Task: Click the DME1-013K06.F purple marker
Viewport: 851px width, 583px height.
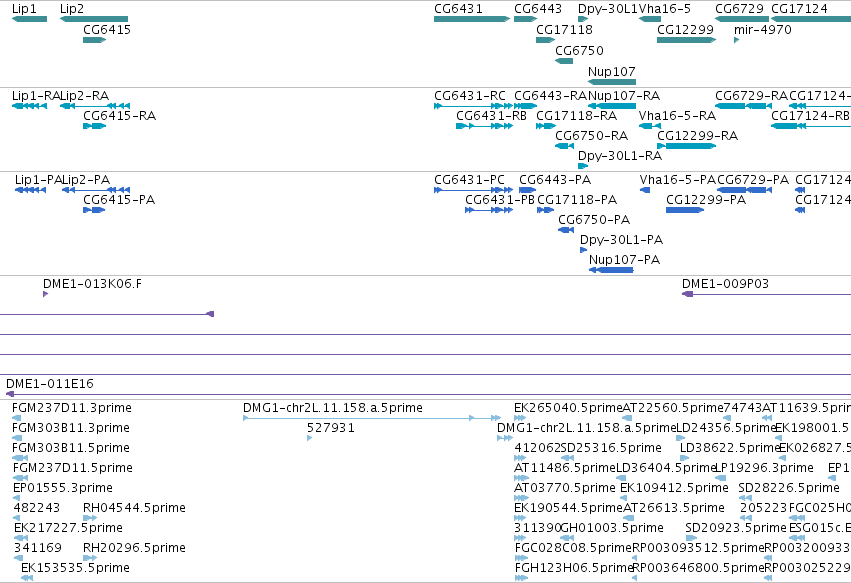Action: coord(46,294)
